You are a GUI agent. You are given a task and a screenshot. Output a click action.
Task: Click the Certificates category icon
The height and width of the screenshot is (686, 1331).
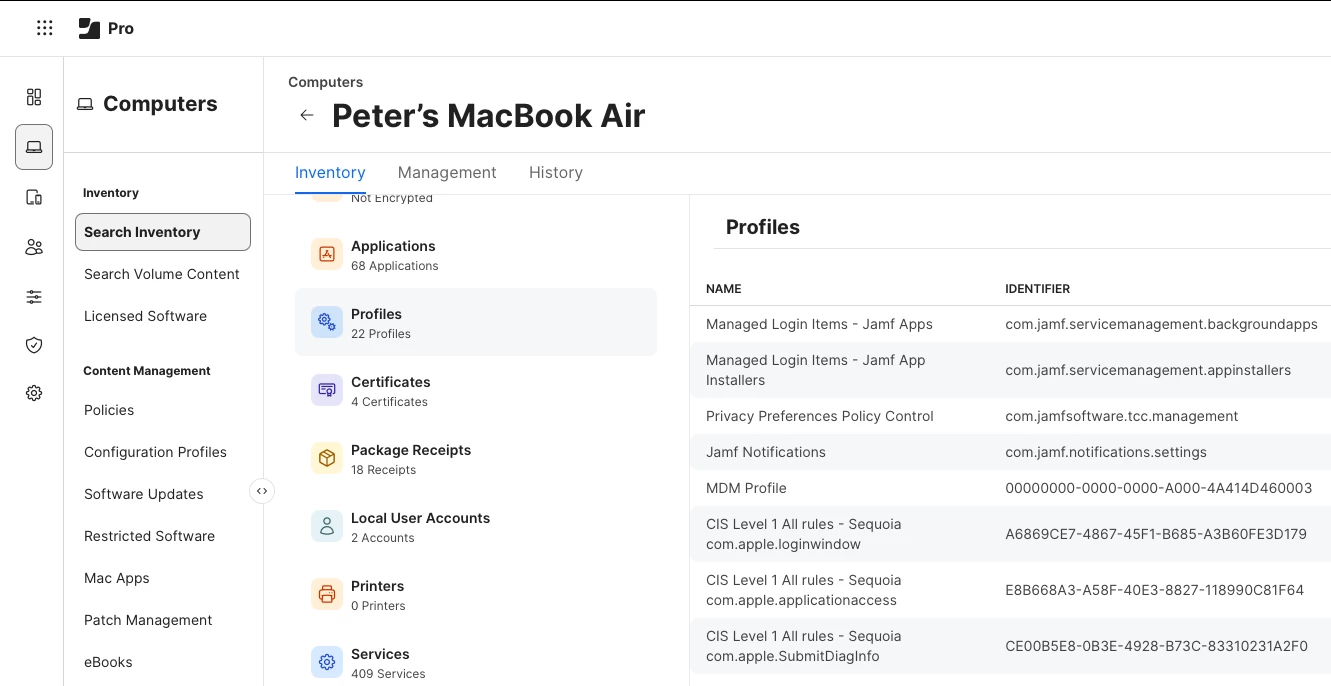(x=327, y=390)
